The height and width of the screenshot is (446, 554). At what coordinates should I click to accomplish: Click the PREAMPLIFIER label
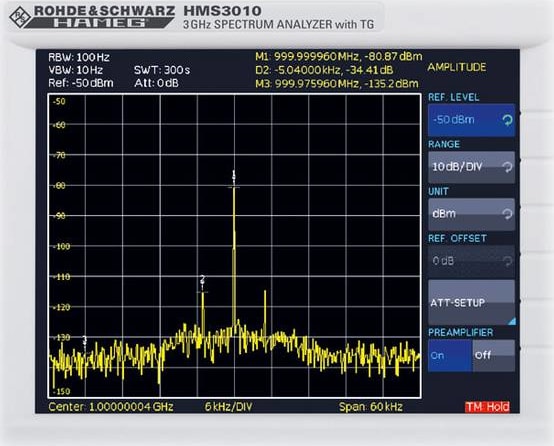pyautogui.click(x=460, y=333)
